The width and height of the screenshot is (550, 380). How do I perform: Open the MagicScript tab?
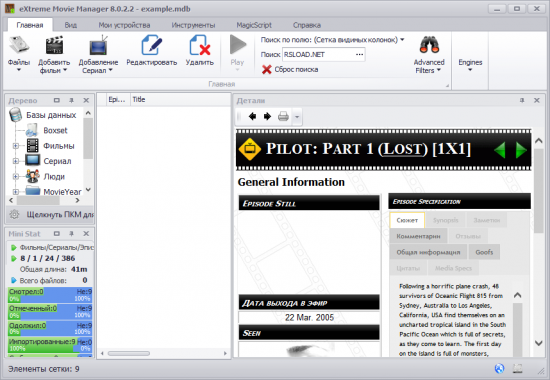tap(254, 25)
